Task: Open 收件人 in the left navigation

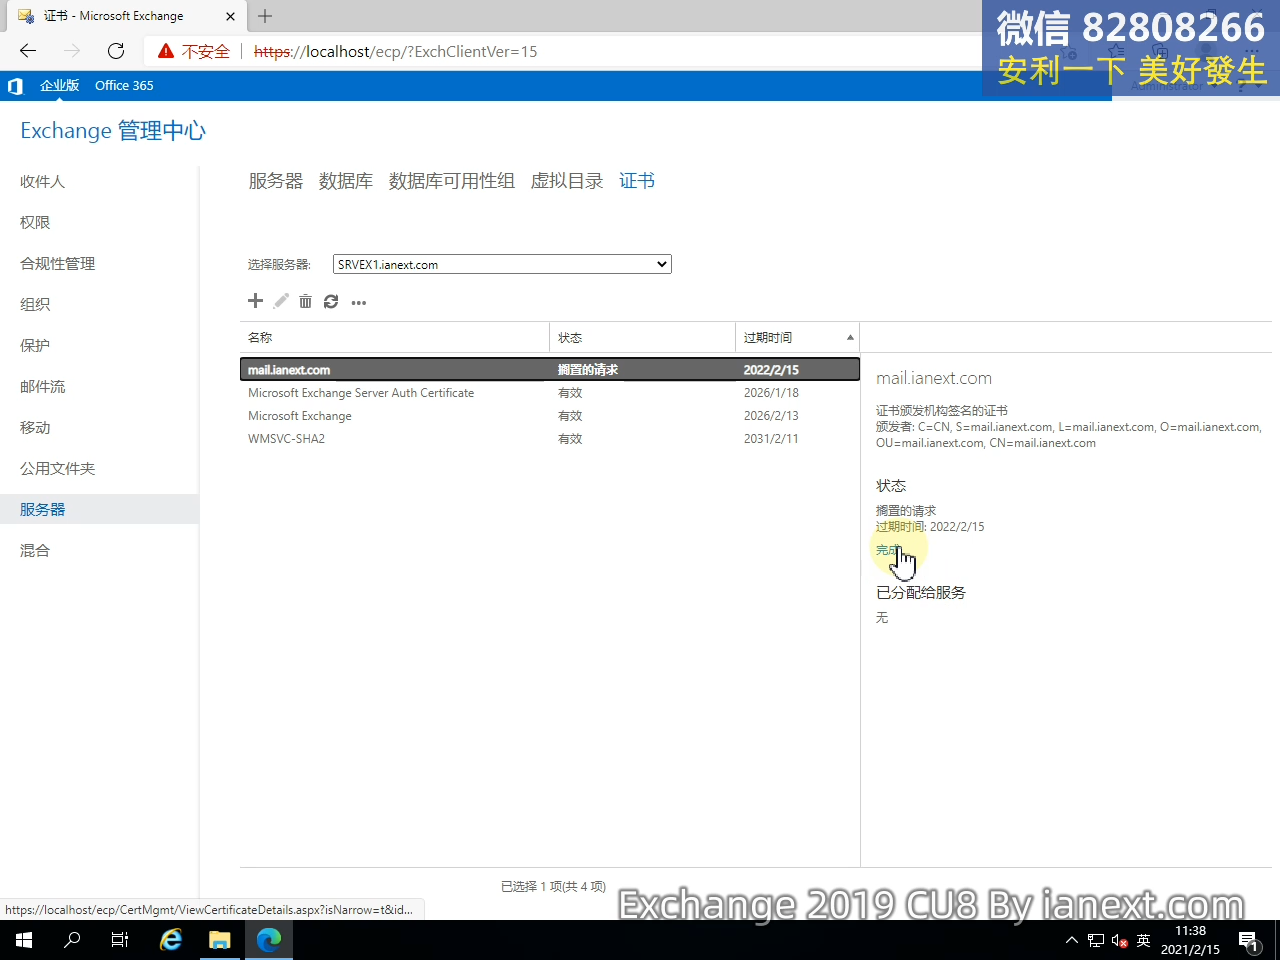Action: (42, 182)
